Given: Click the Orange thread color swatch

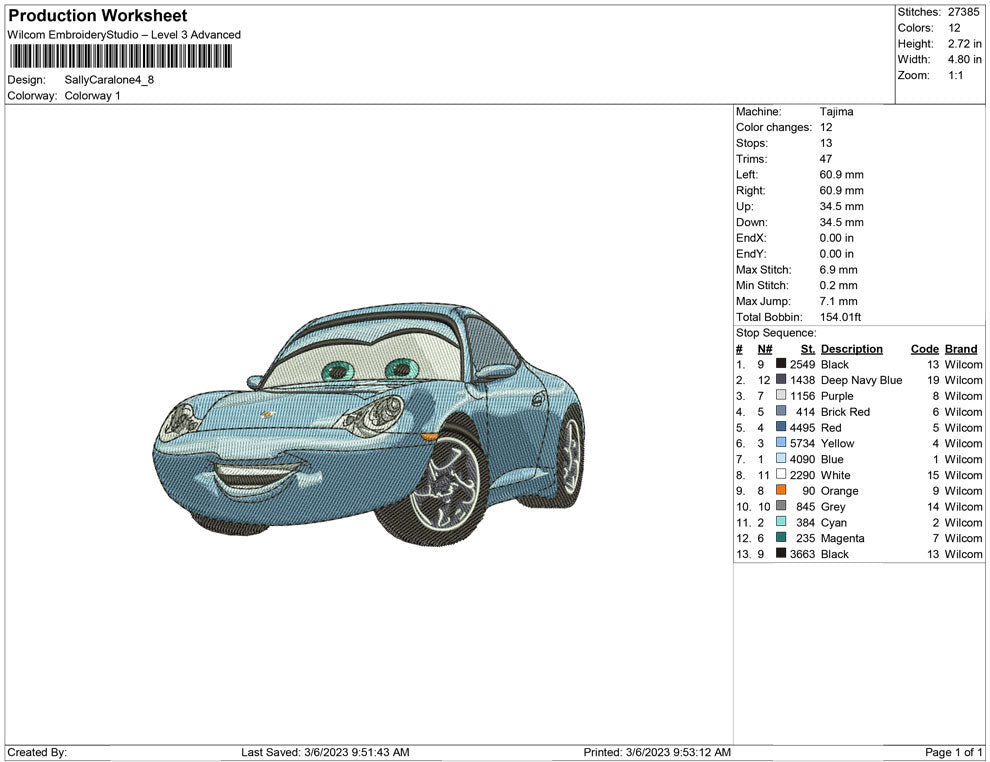Looking at the screenshot, I should point(781,491).
